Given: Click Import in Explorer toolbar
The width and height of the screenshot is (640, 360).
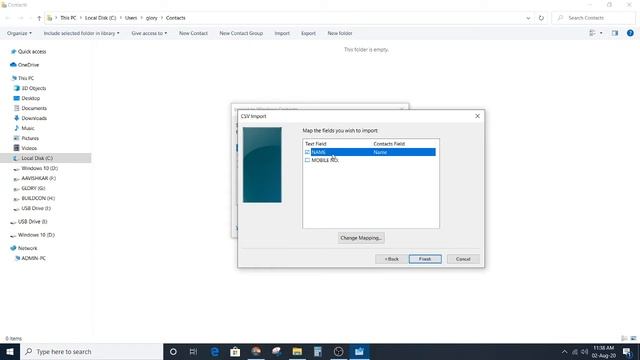Looking at the screenshot, I should [x=282, y=33].
